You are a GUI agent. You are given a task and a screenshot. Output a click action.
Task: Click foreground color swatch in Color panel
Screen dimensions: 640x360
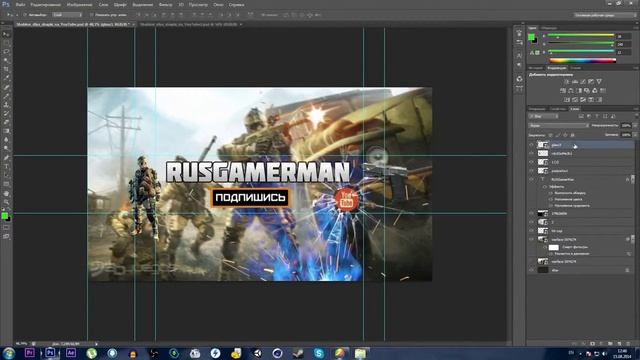click(531, 37)
